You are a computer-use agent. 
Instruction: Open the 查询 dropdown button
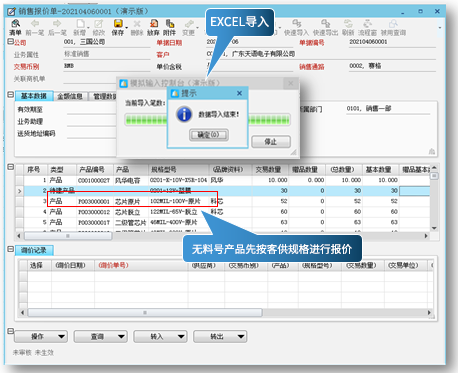tap(100, 337)
